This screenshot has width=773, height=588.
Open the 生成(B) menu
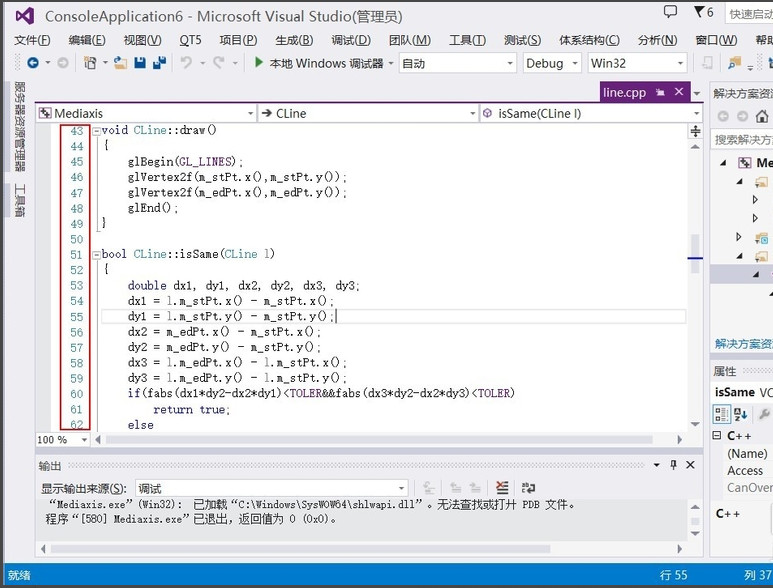tap(294, 40)
